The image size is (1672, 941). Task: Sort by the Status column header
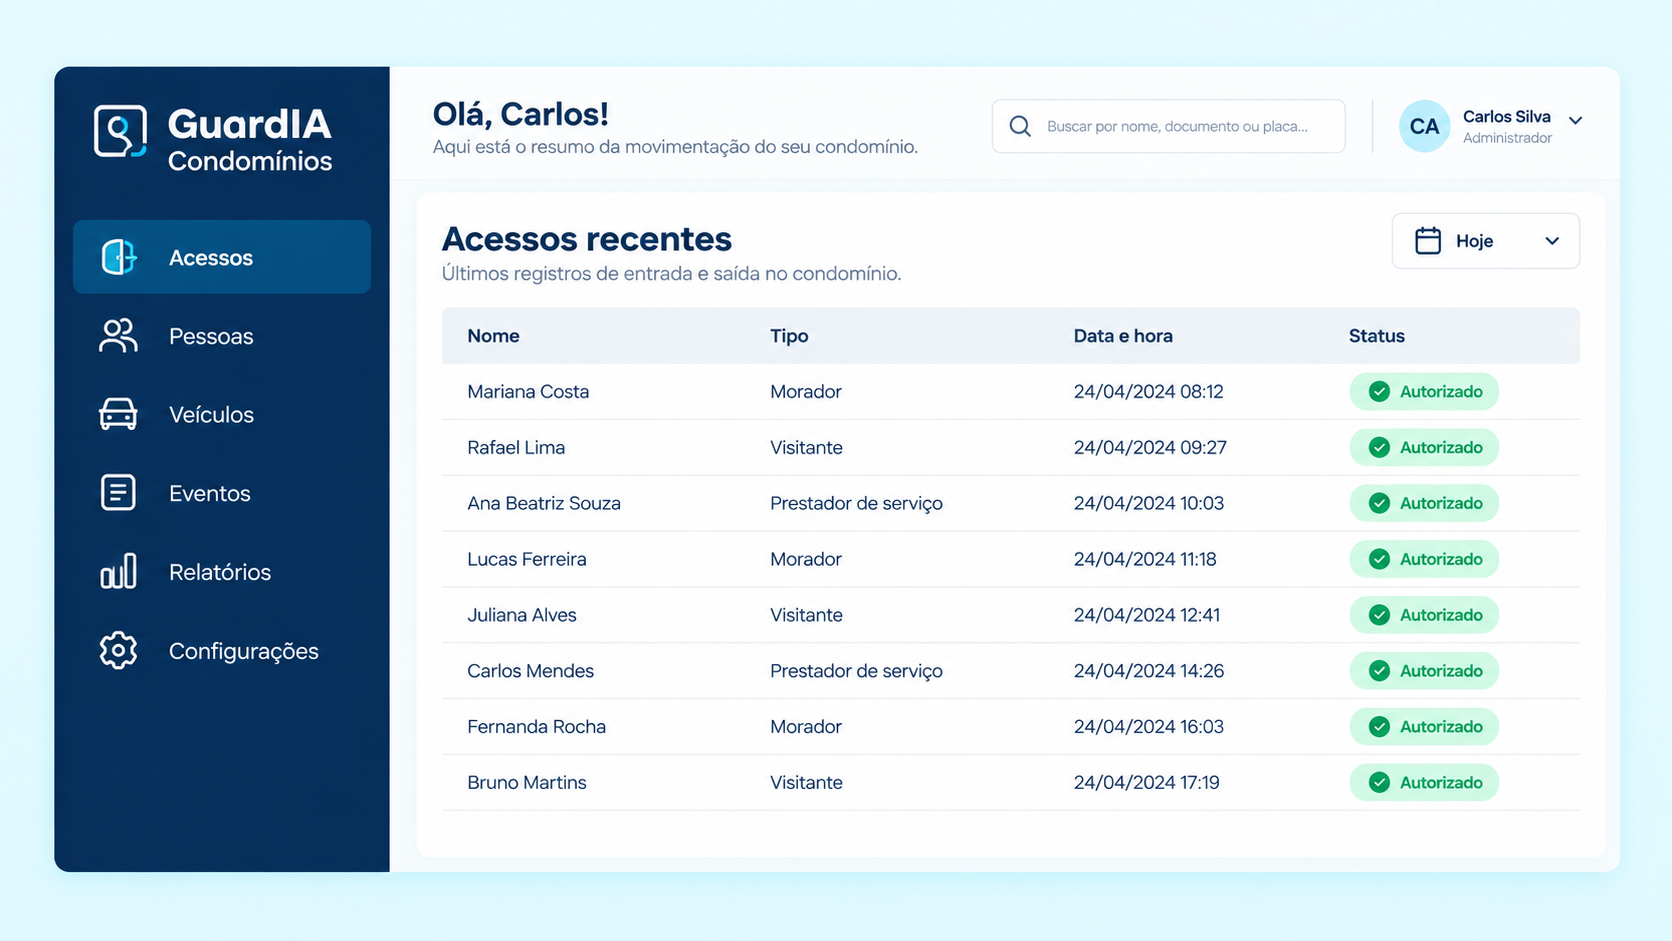[x=1376, y=336]
